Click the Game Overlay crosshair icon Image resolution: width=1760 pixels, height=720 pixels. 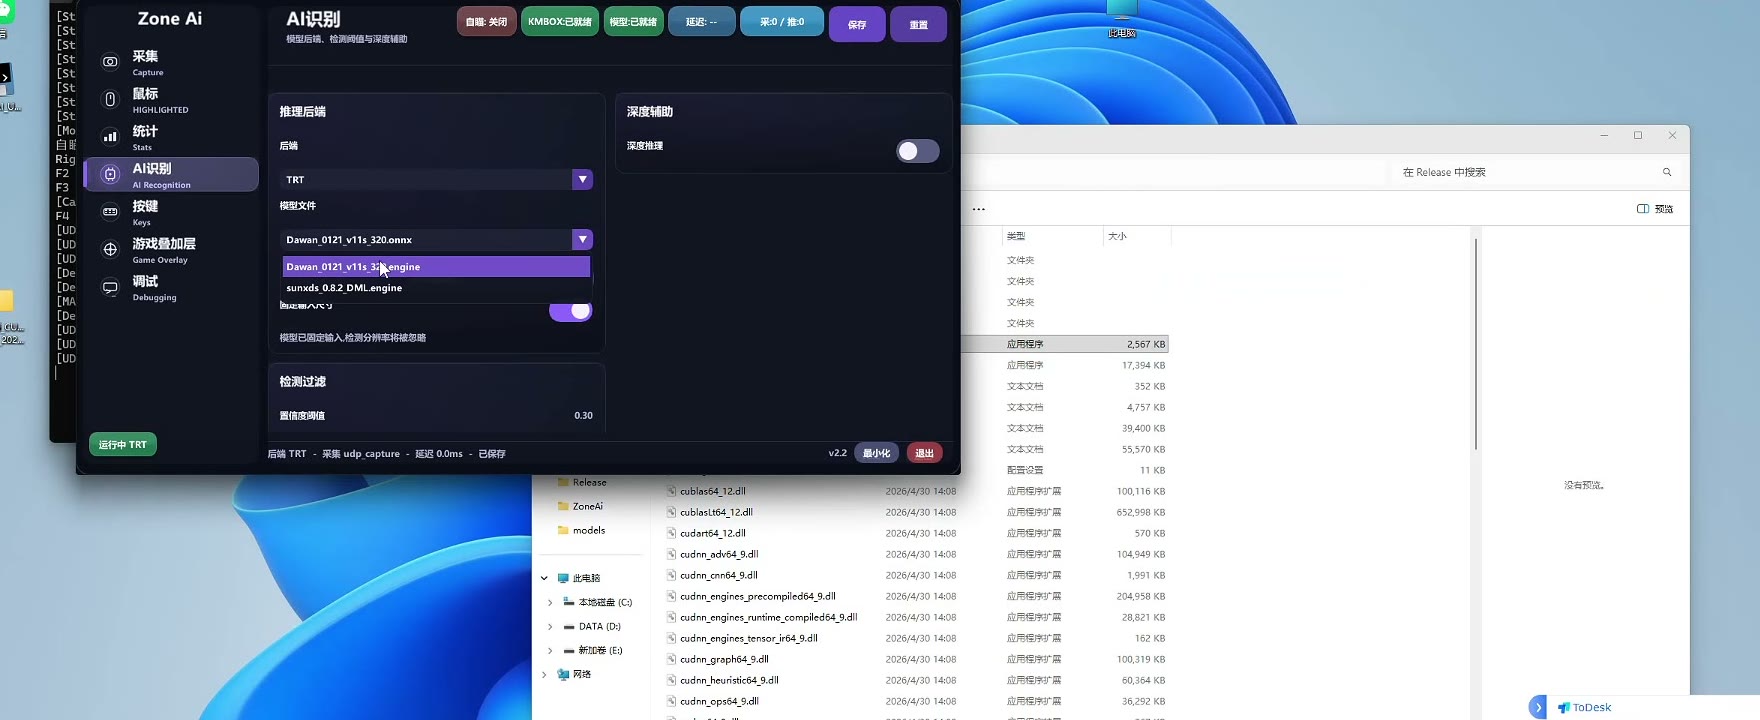(110, 249)
